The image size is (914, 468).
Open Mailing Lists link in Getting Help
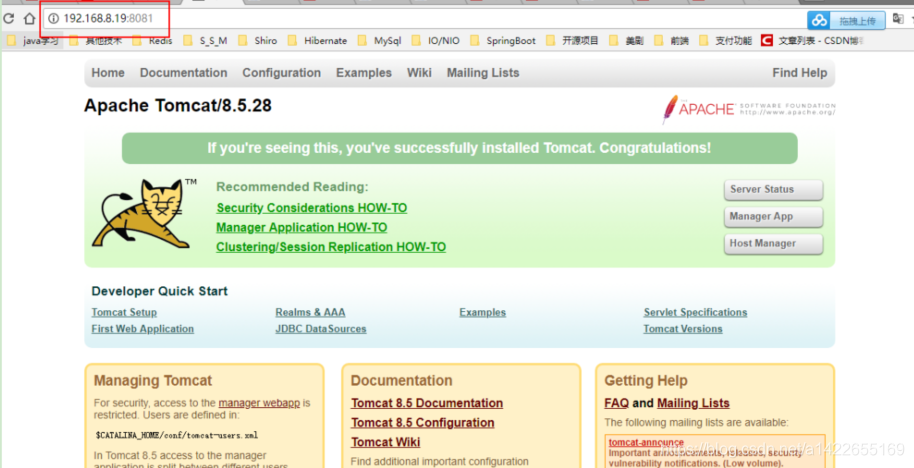point(693,403)
